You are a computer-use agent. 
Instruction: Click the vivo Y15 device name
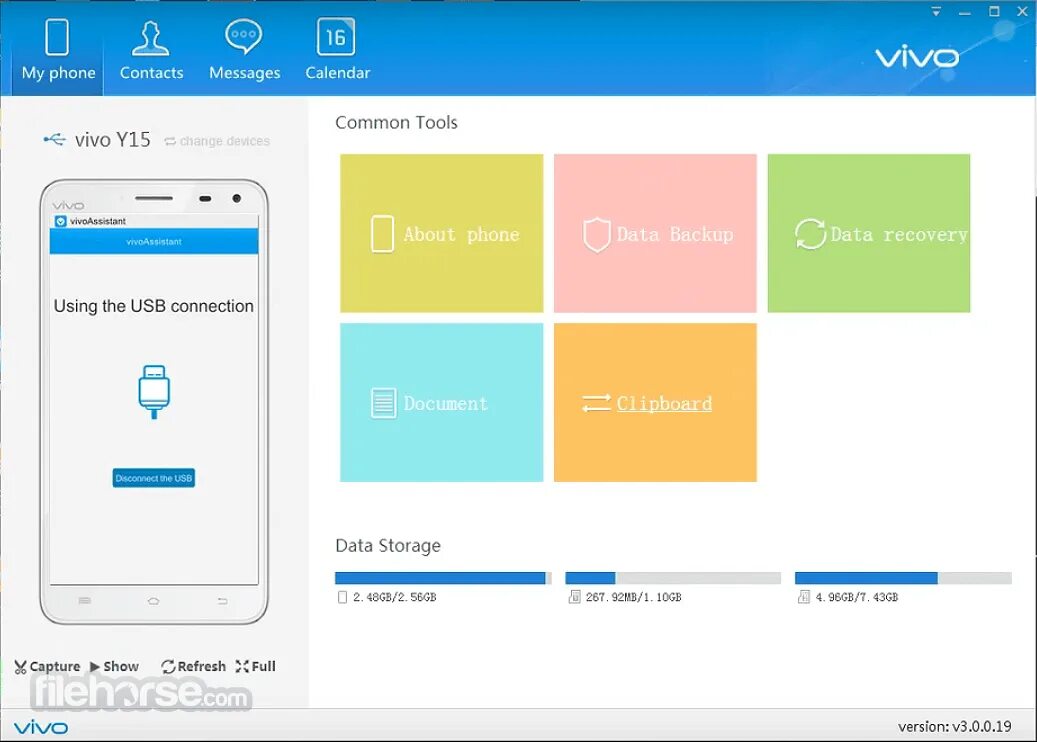tap(112, 140)
